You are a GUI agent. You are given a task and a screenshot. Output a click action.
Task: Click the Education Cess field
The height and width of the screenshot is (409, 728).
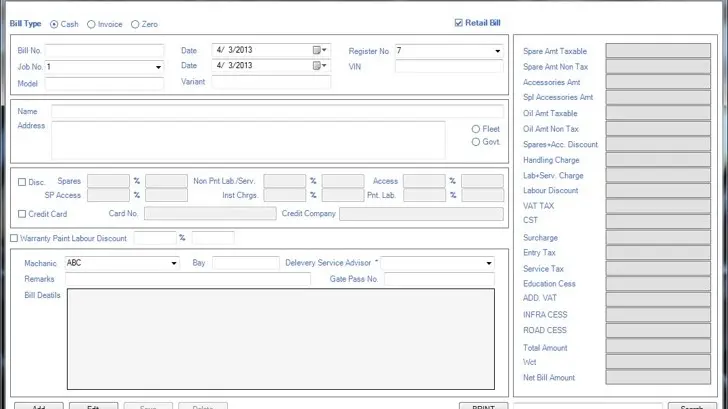coord(658,283)
